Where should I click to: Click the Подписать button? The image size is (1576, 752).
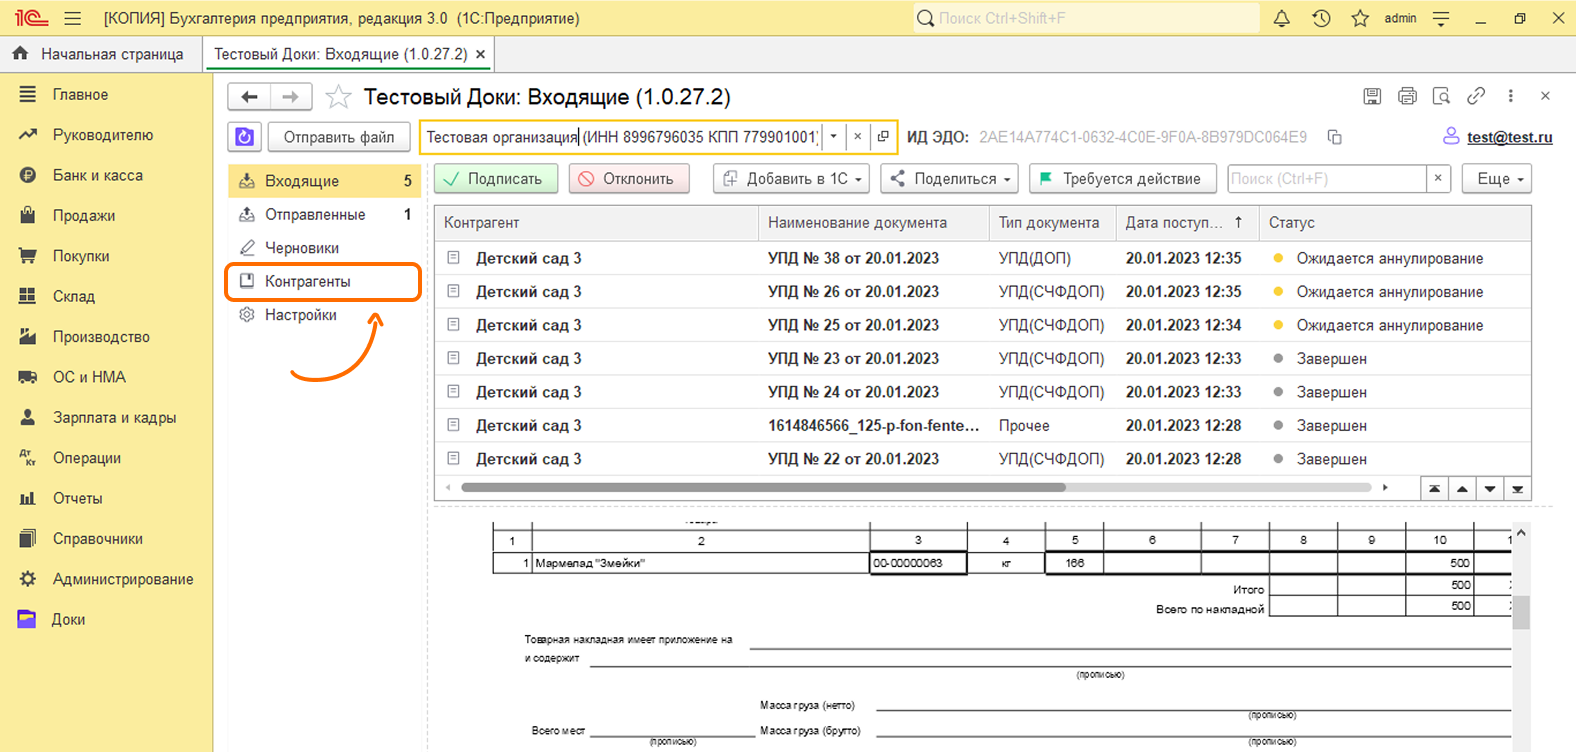click(497, 178)
